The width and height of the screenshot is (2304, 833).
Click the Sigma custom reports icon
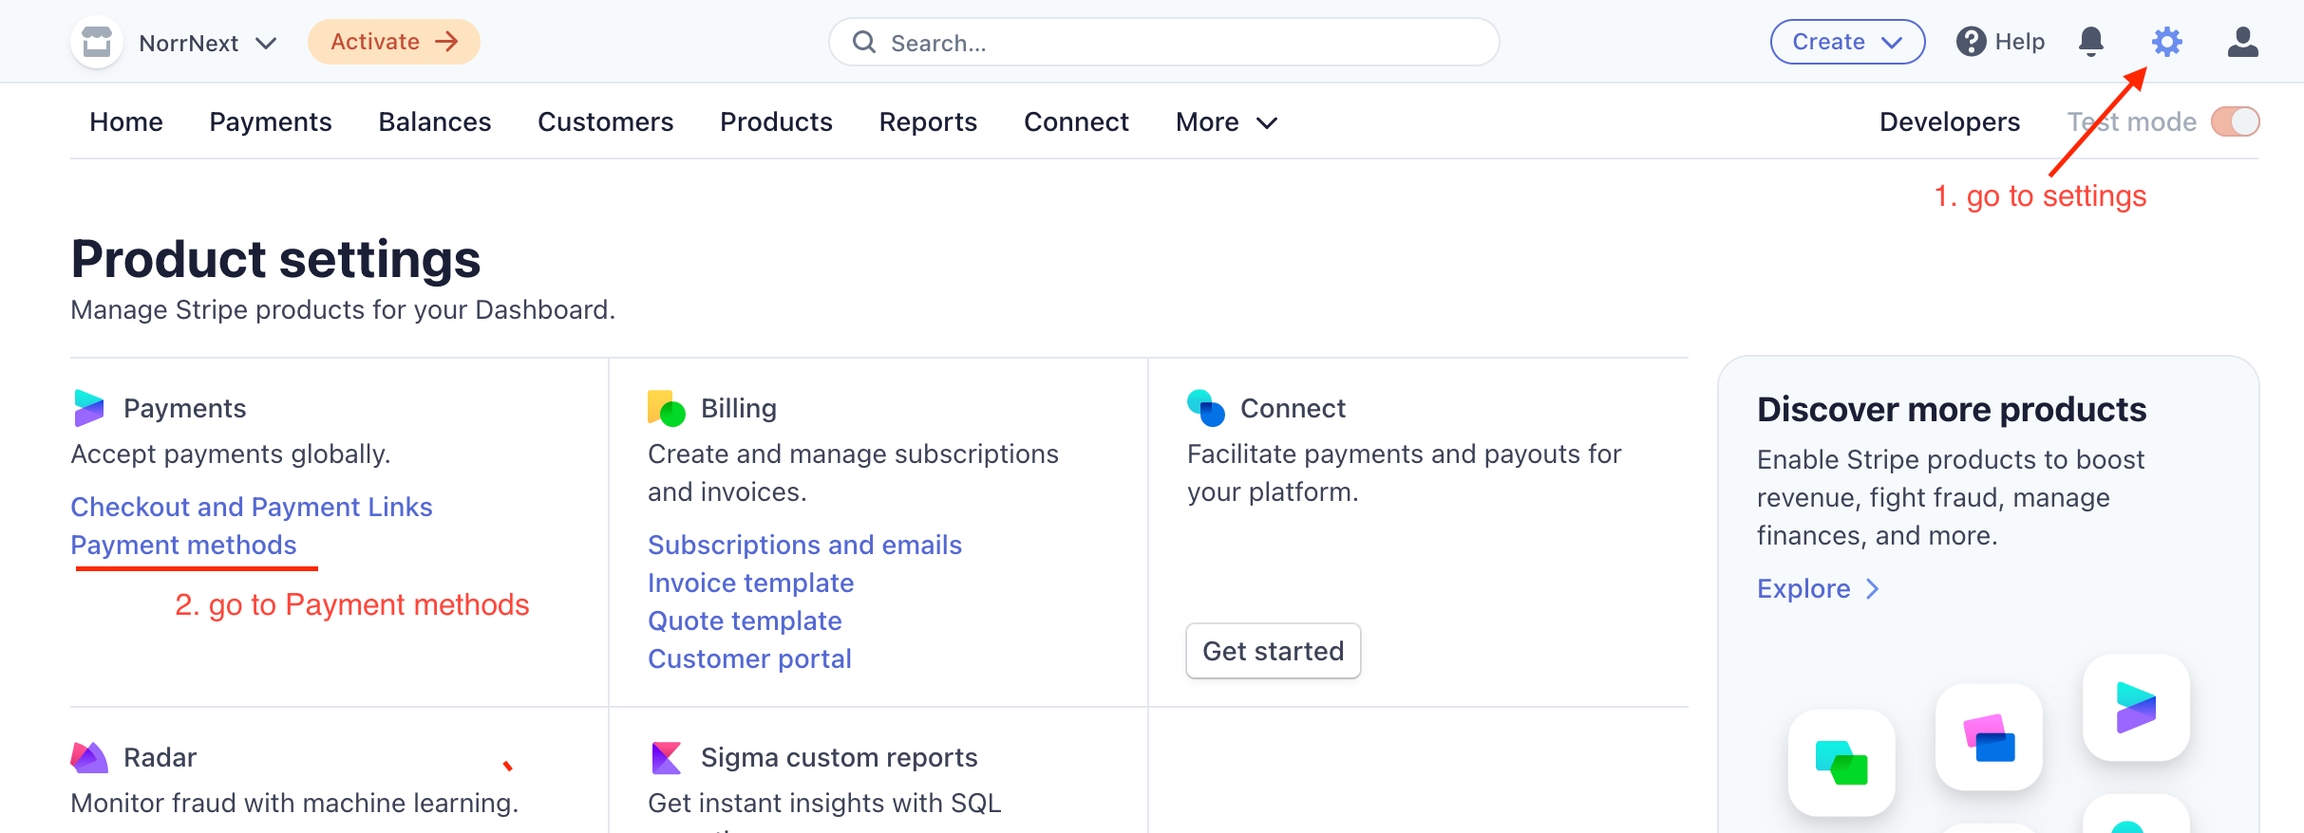[666, 757]
